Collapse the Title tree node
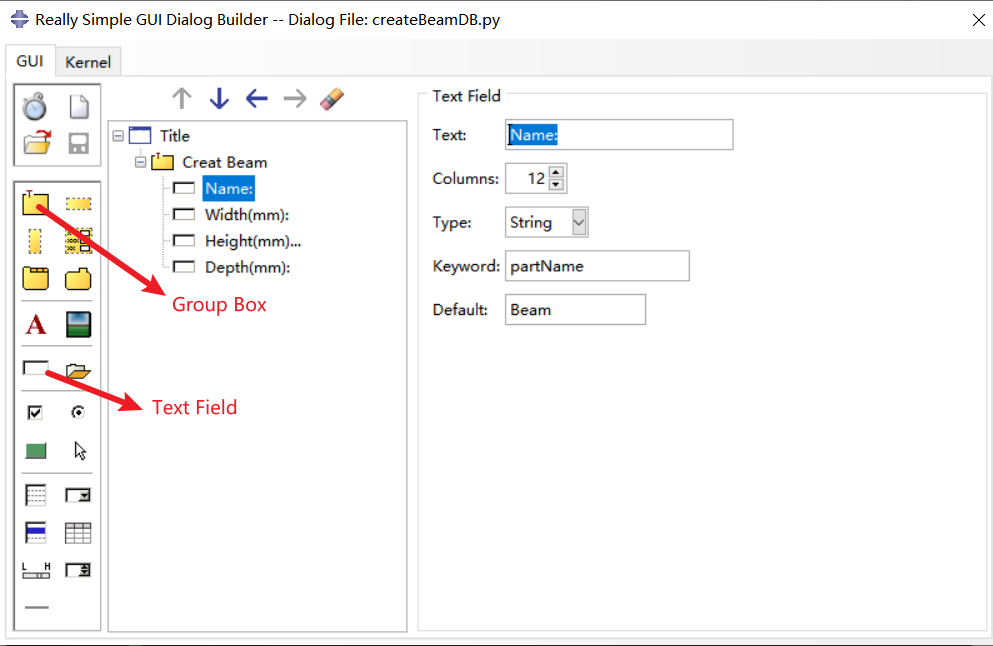993x646 pixels. (x=118, y=135)
